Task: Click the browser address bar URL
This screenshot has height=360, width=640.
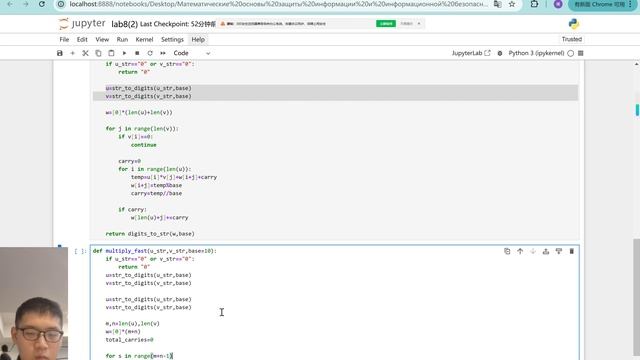Action: [x=278, y=4]
